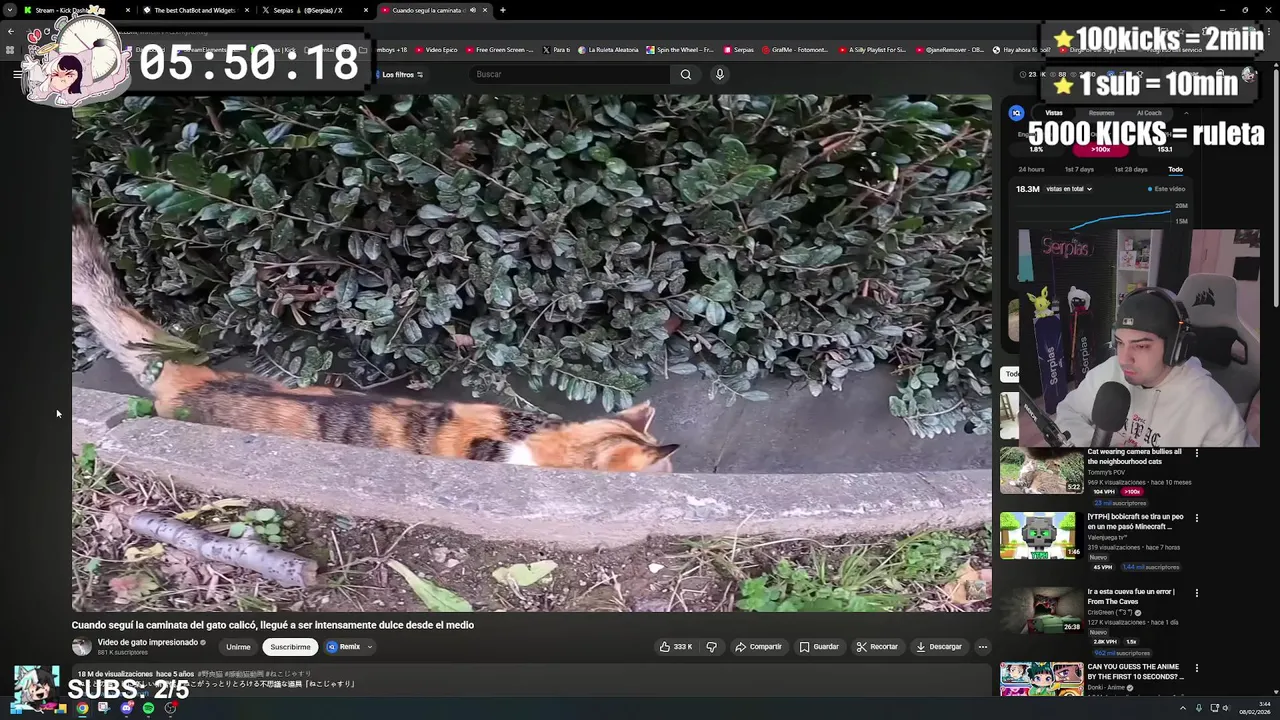This screenshot has width=1280, height=720.
Task: Close the Cuando seguí la caminata tab
Action: [485, 10]
